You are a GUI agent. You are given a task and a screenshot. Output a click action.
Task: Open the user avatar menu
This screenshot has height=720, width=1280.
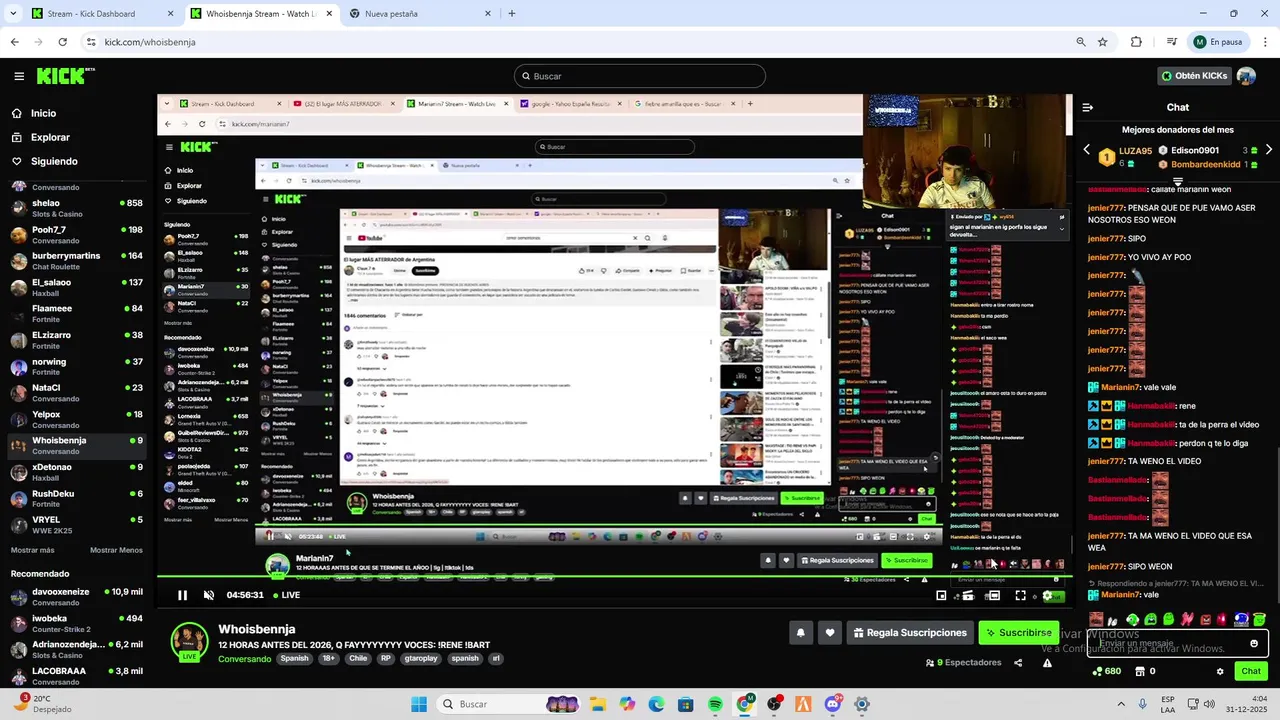click(1246, 76)
